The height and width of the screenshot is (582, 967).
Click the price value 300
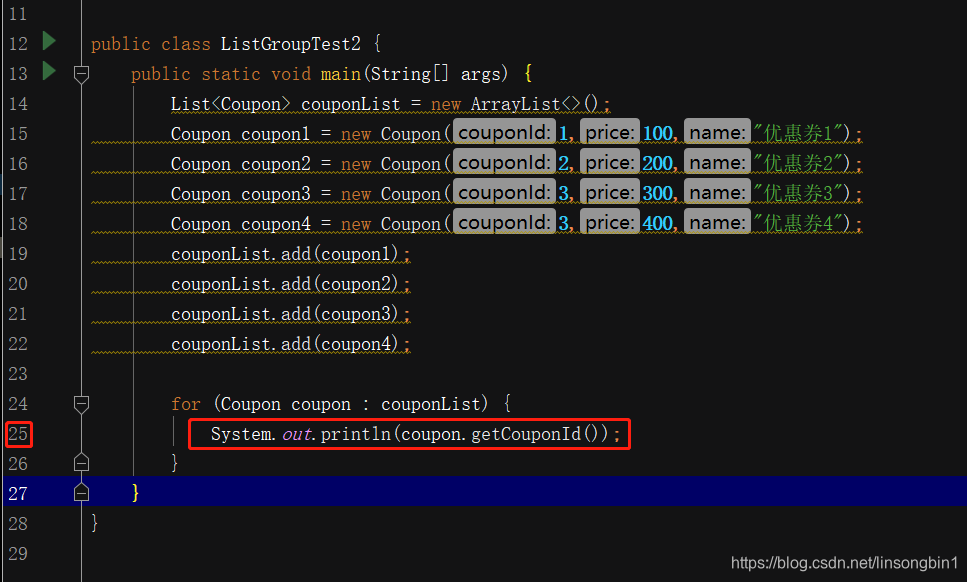[x=657, y=193]
